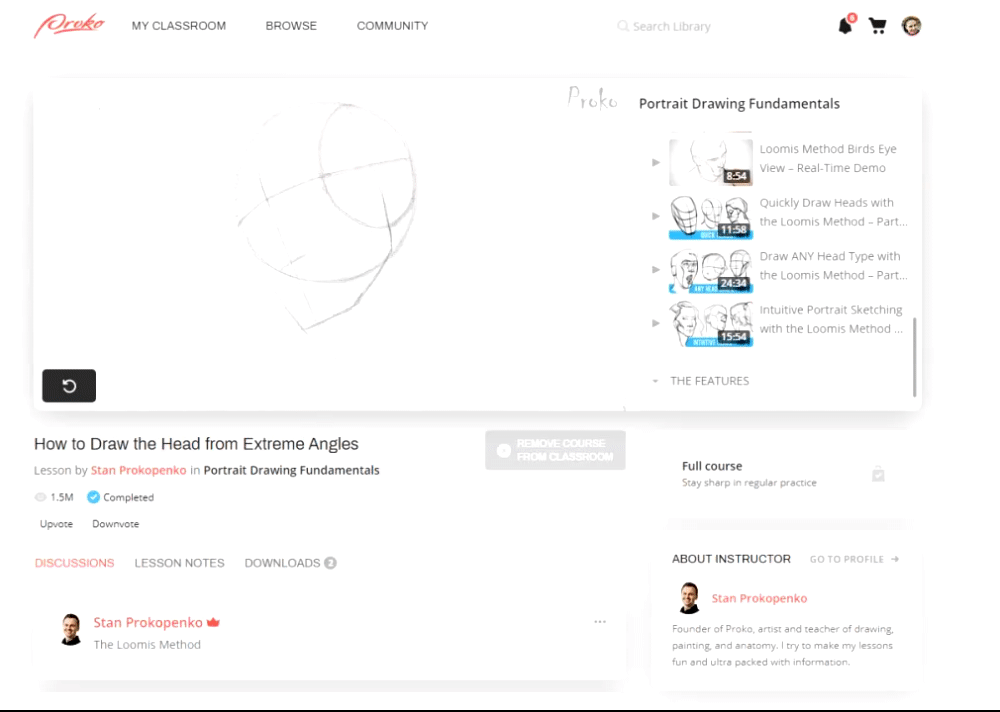Click the Downloads count badge
The height and width of the screenshot is (712, 1000).
330,563
